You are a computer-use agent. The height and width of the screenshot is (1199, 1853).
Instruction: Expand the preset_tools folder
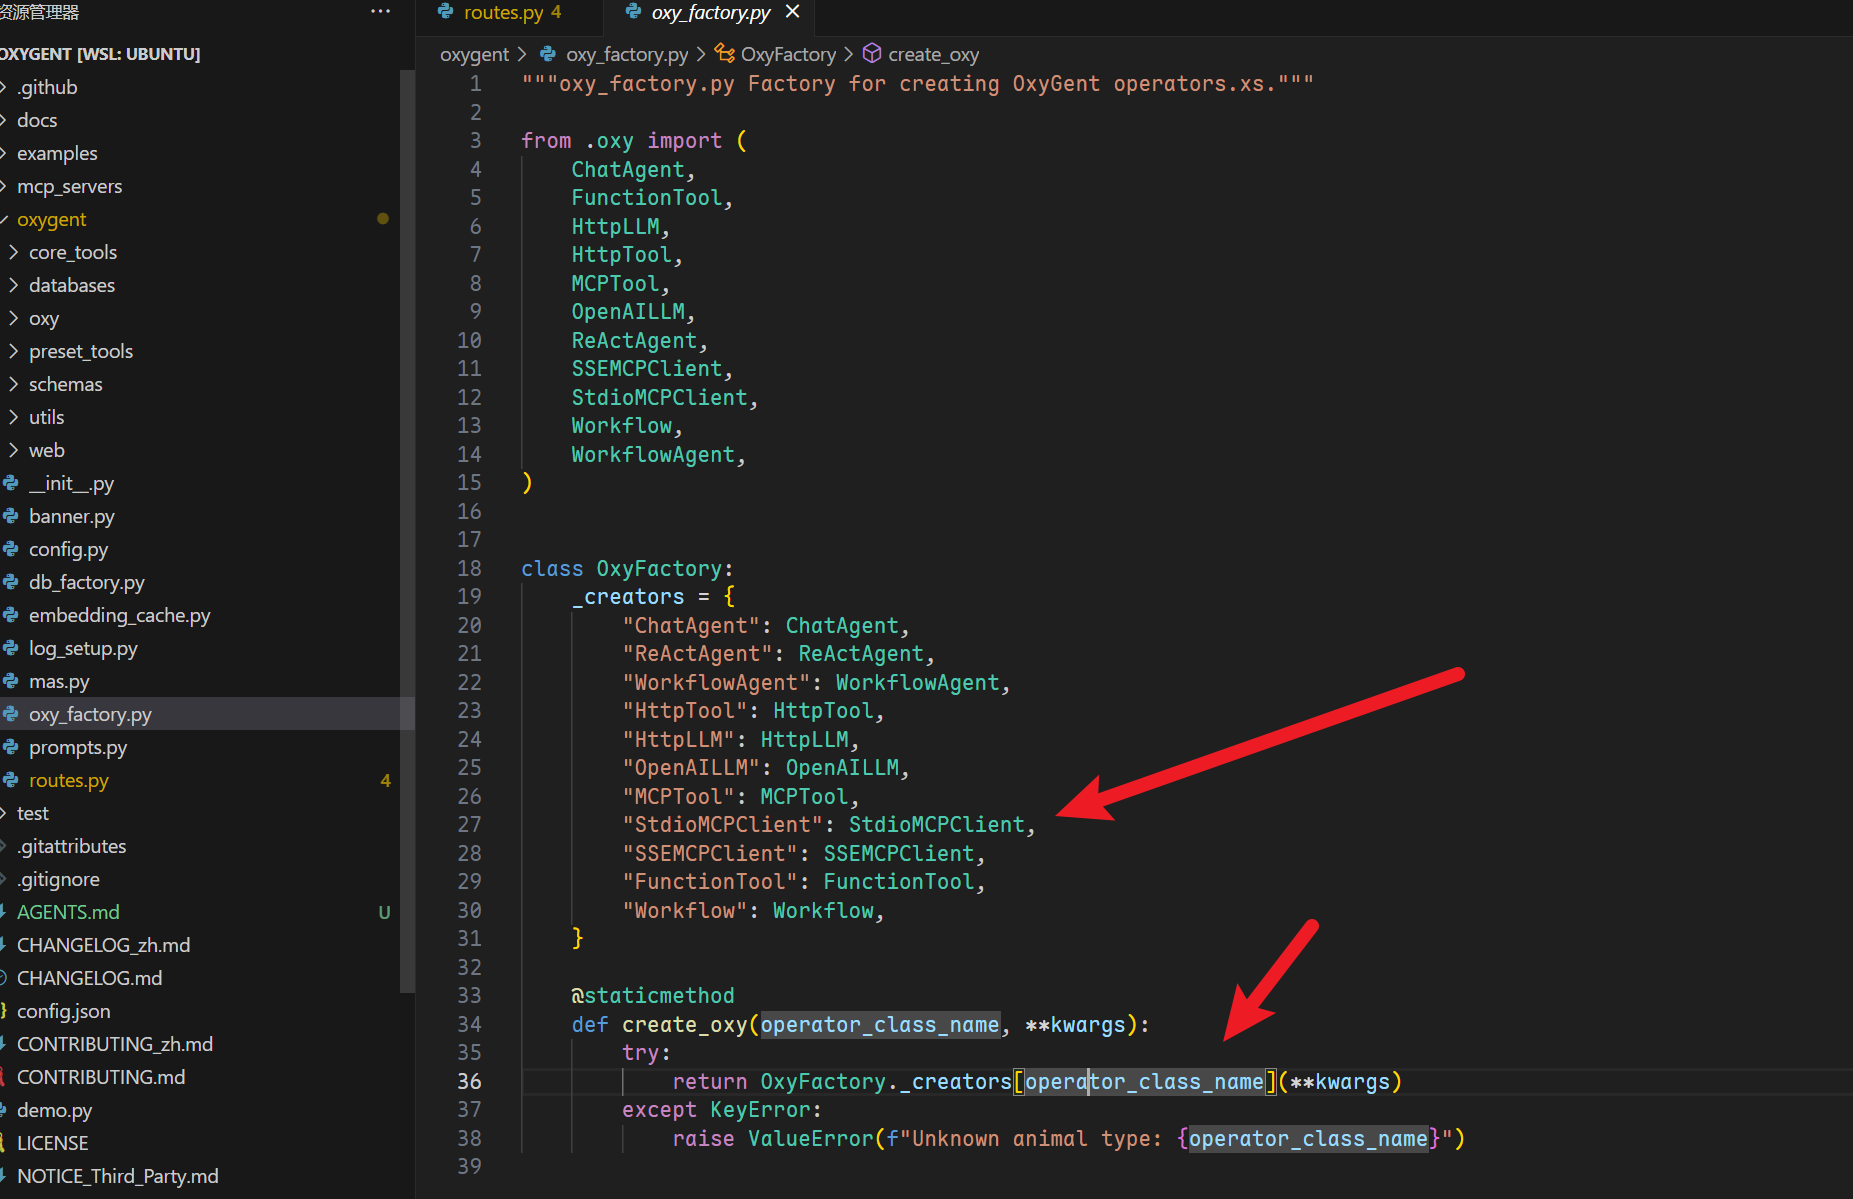click(x=80, y=351)
